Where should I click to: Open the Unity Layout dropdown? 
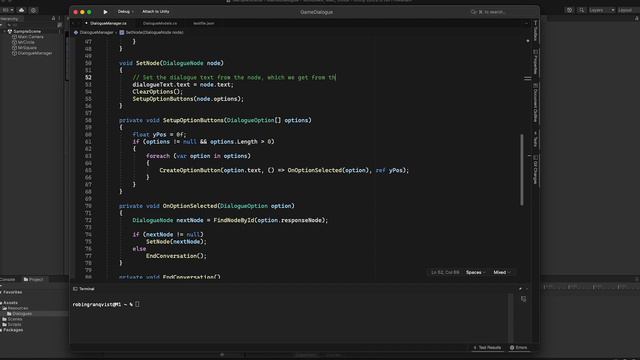(628, 10)
